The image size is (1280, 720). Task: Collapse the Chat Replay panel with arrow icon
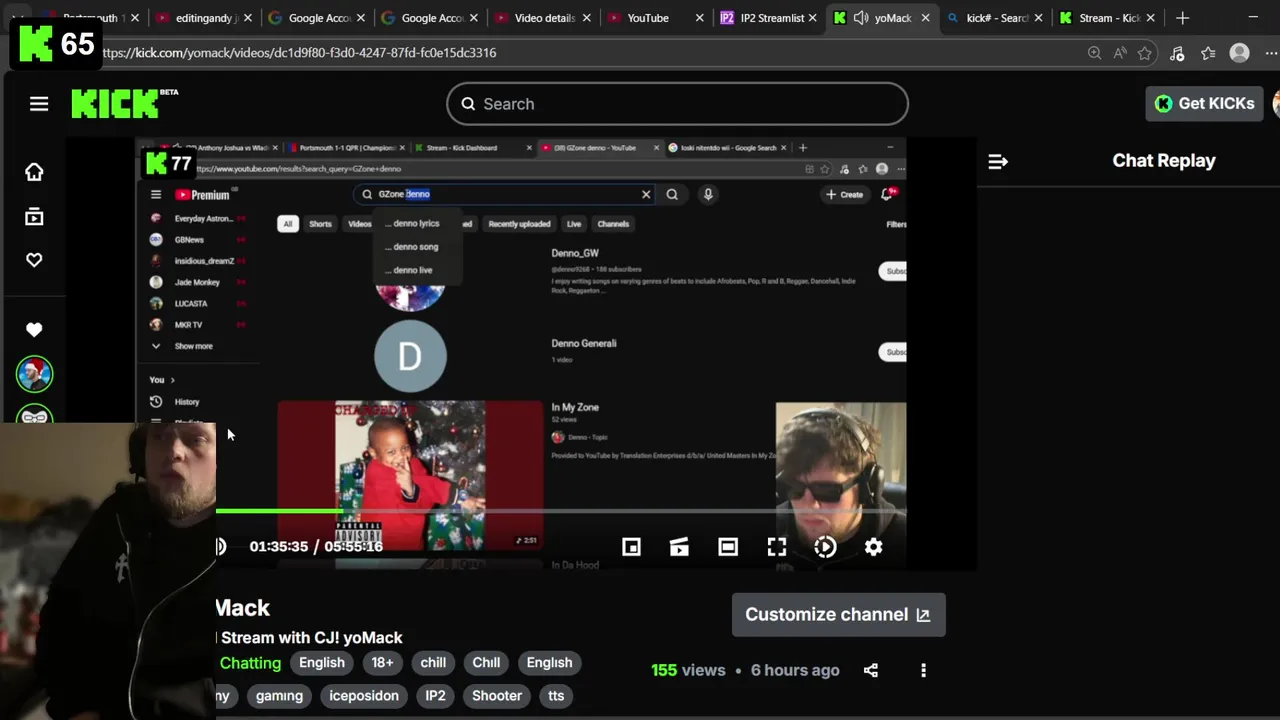click(998, 161)
